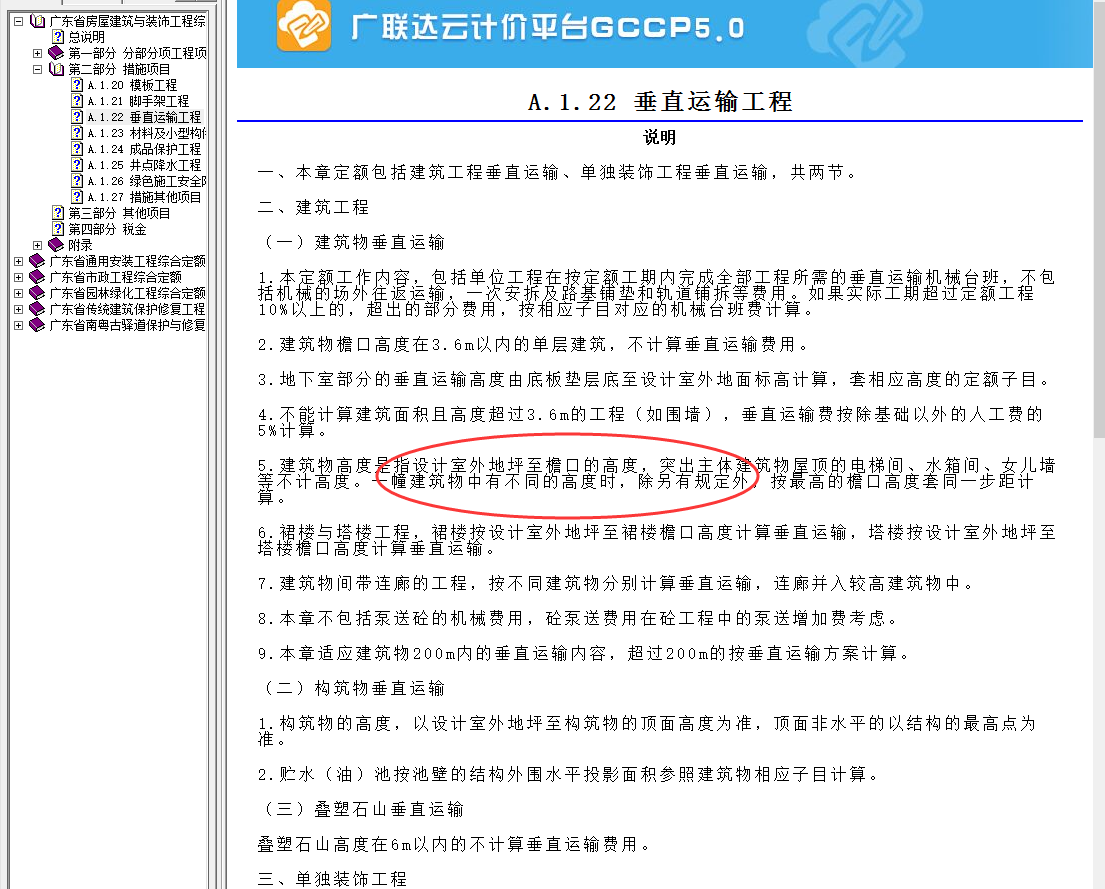
Task: Expand the 广东省南粤古驿道保护与修复 node
Action: 19,325
